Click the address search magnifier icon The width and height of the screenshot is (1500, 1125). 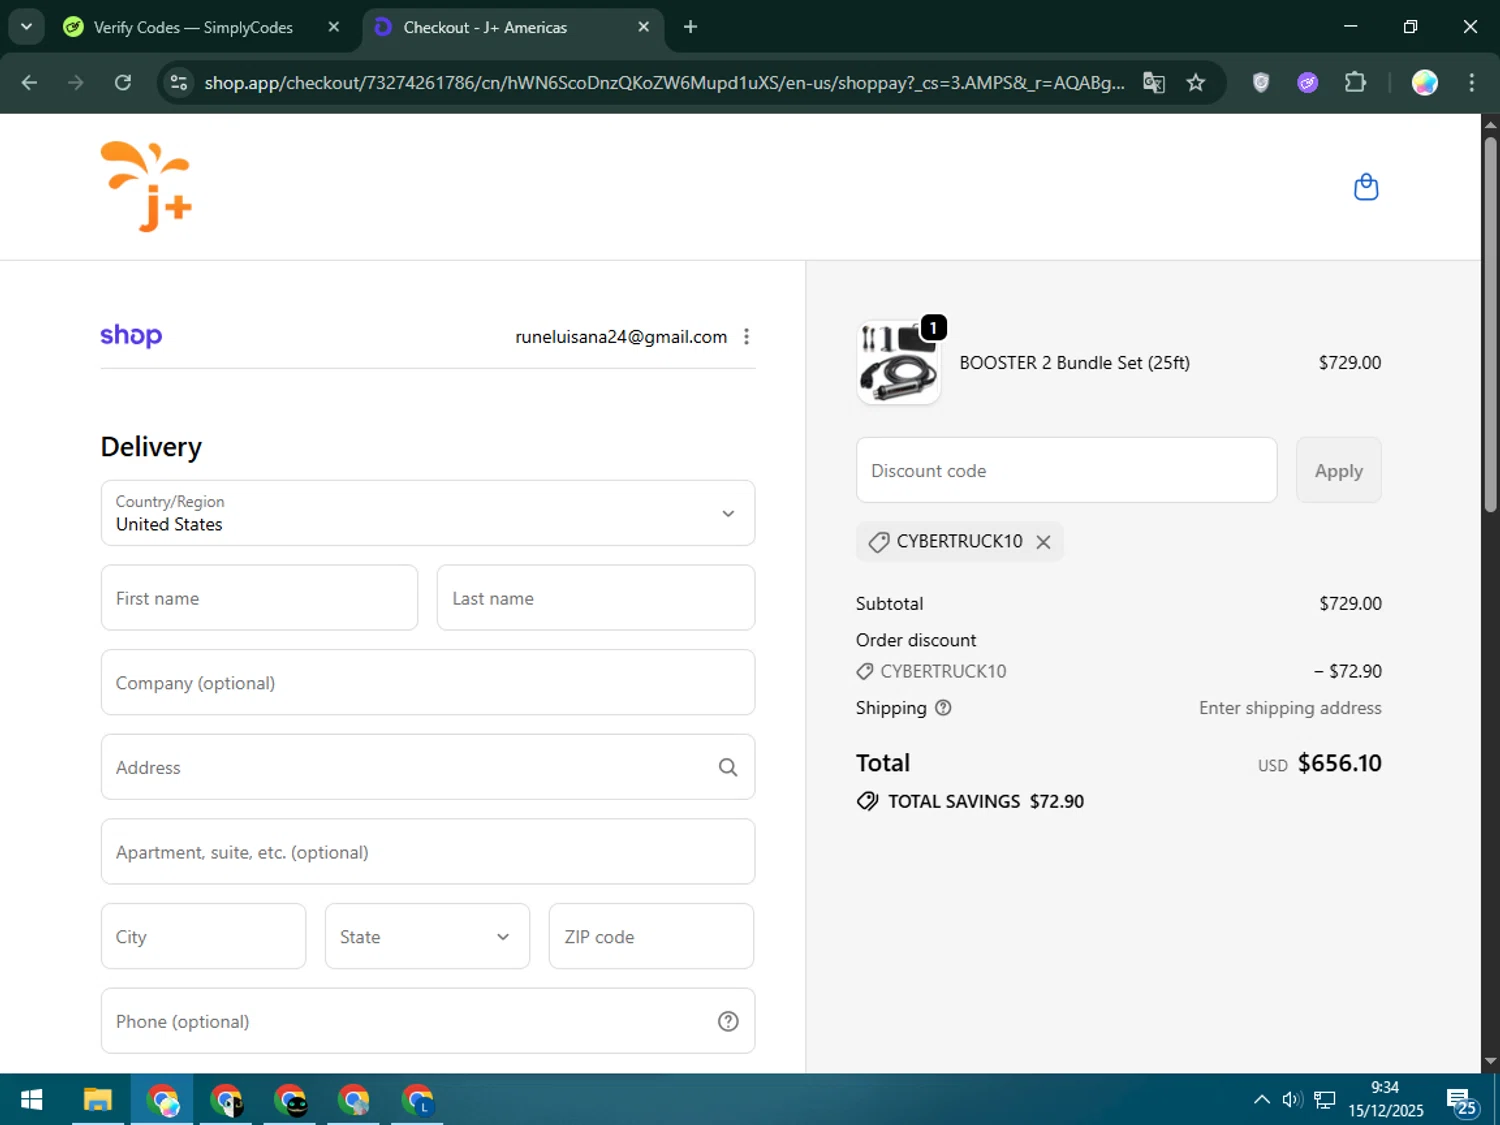[x=728, y=767]
